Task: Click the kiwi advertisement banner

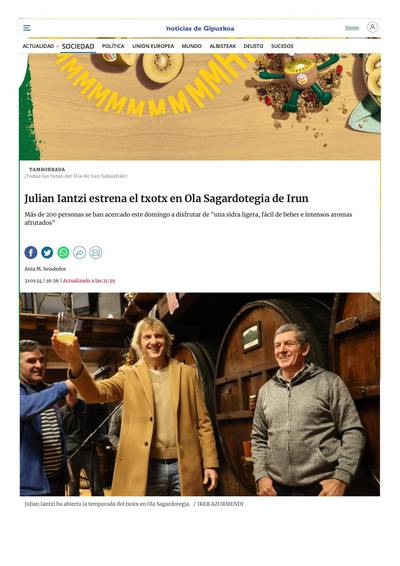Action: (x=200, y=106)
